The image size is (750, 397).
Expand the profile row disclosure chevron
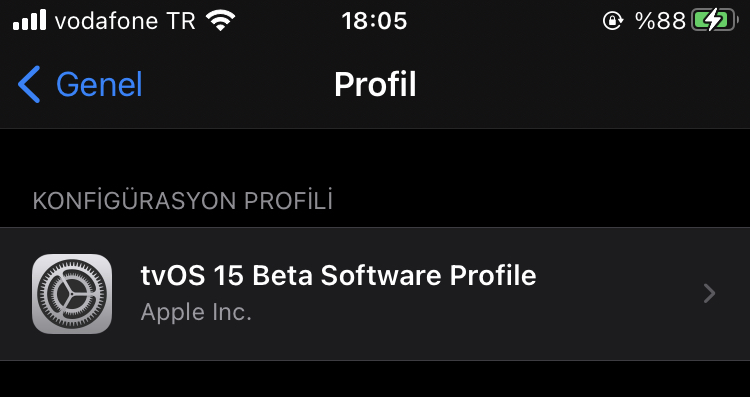click(x=709, y=293)
